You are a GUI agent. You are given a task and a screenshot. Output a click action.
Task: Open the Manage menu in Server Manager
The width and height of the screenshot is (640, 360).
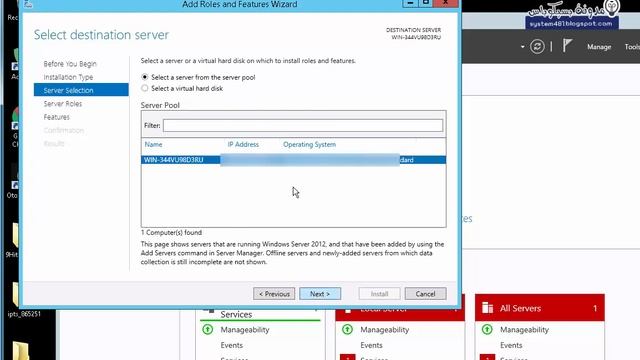[x=599, y=47]
